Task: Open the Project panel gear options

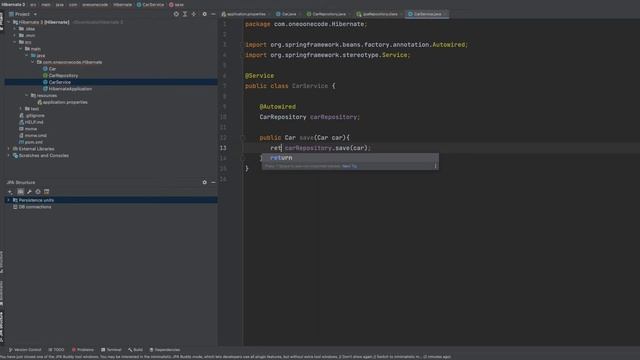Action: click(x=204, y=14)
